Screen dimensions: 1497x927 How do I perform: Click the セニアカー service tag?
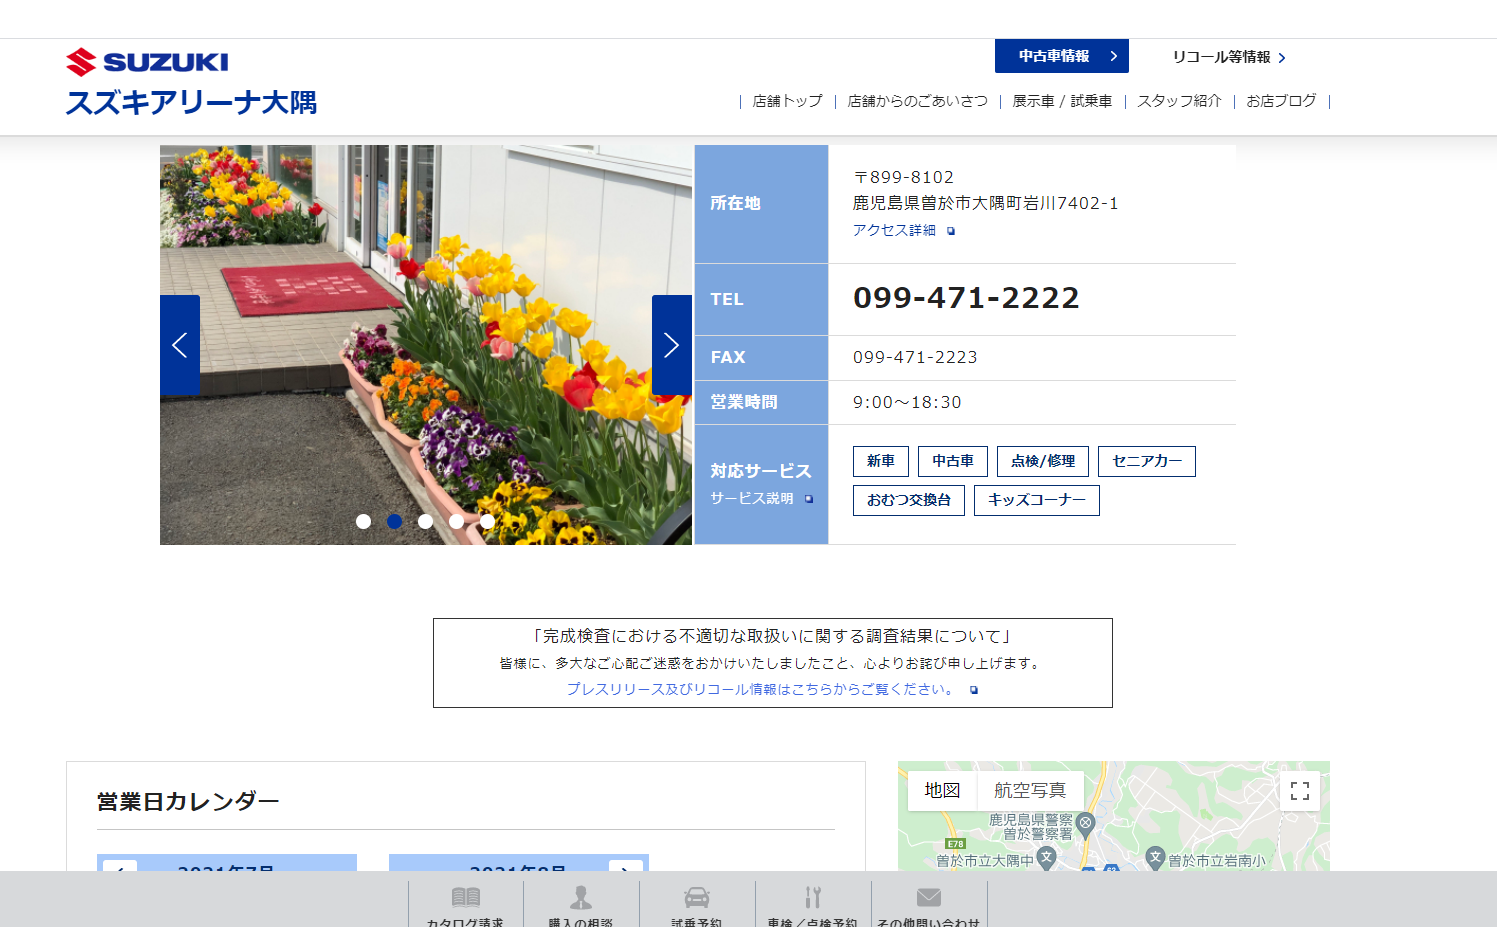tap(1147, 461)
